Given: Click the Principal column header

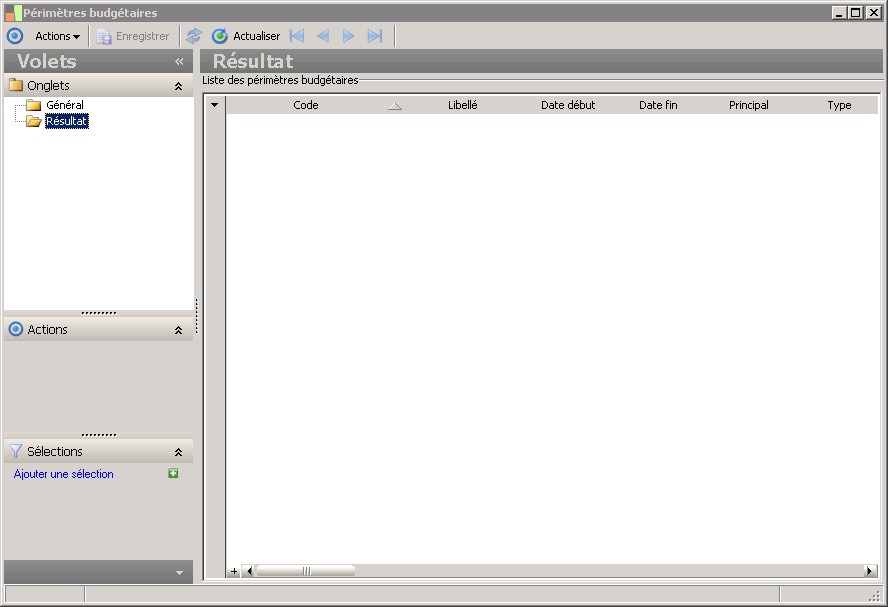Looking at the screenshot, I should pos(749,105).
